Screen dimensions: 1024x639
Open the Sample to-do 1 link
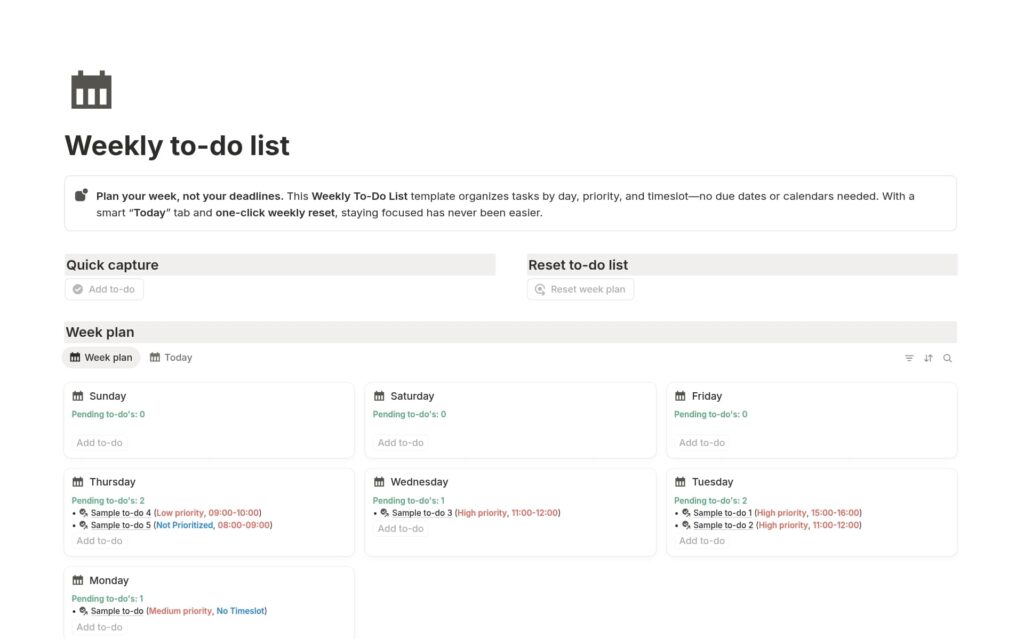(722, 513)
